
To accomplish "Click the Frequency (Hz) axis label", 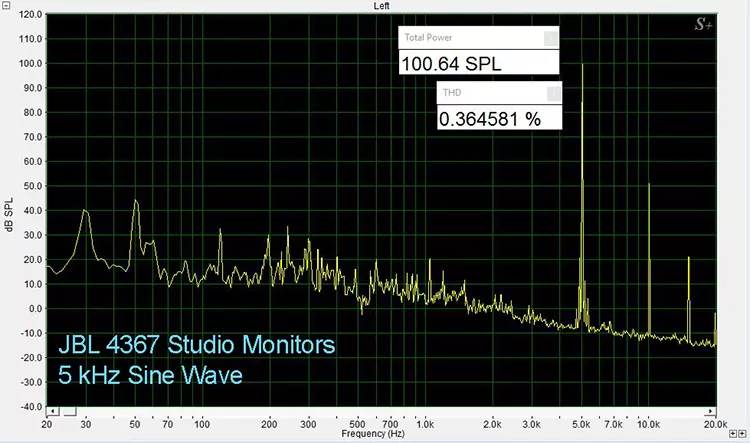I will (x=373, y=434).
